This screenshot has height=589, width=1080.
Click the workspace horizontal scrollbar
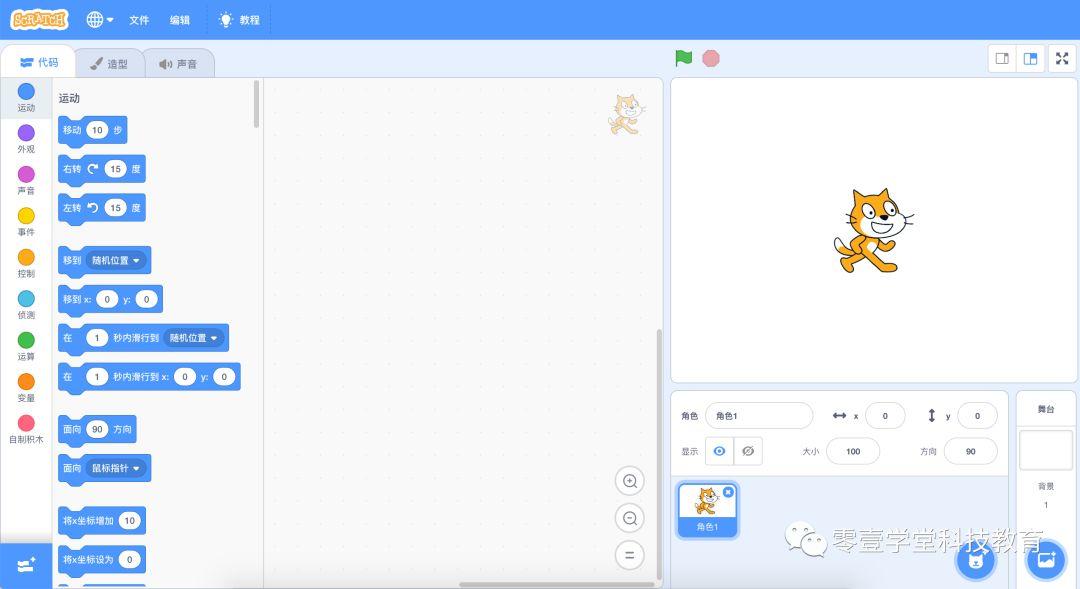pyautogui.click(x=557, y=585)
